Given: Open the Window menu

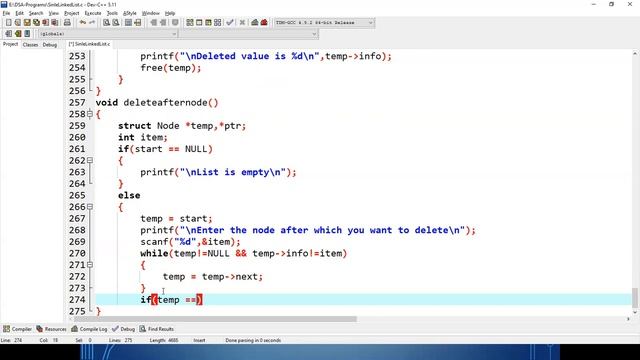Looking at the screenshot, I should [151, 13].
